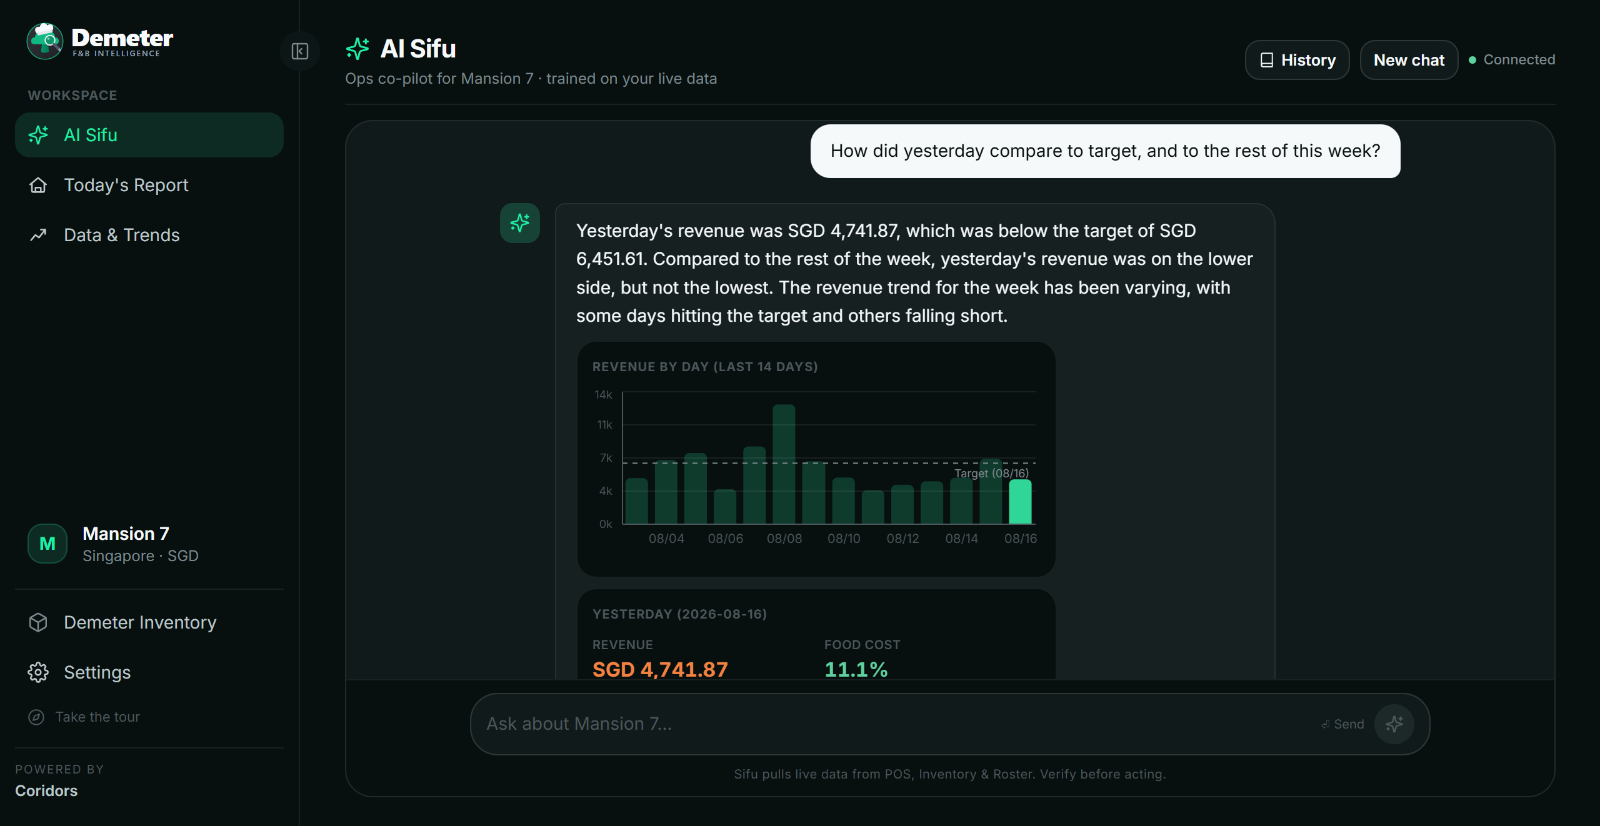
Task: Click the SGD 4,741.87 revenue value
Action: click(660, 670)
